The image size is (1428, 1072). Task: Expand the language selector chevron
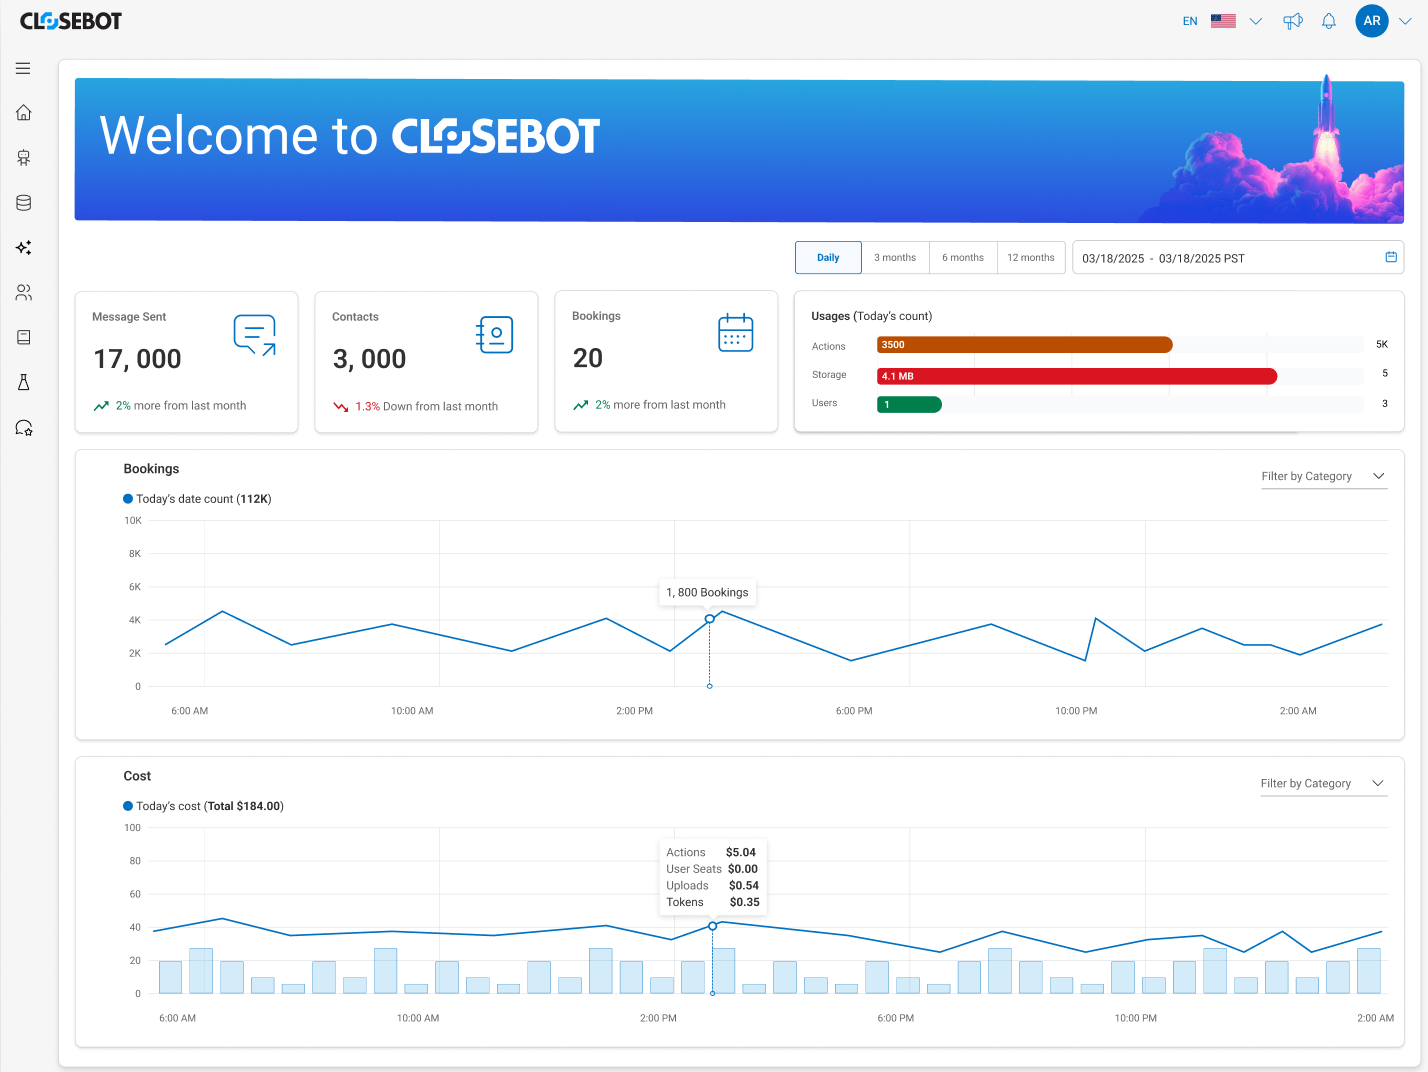pos(1256,21)
